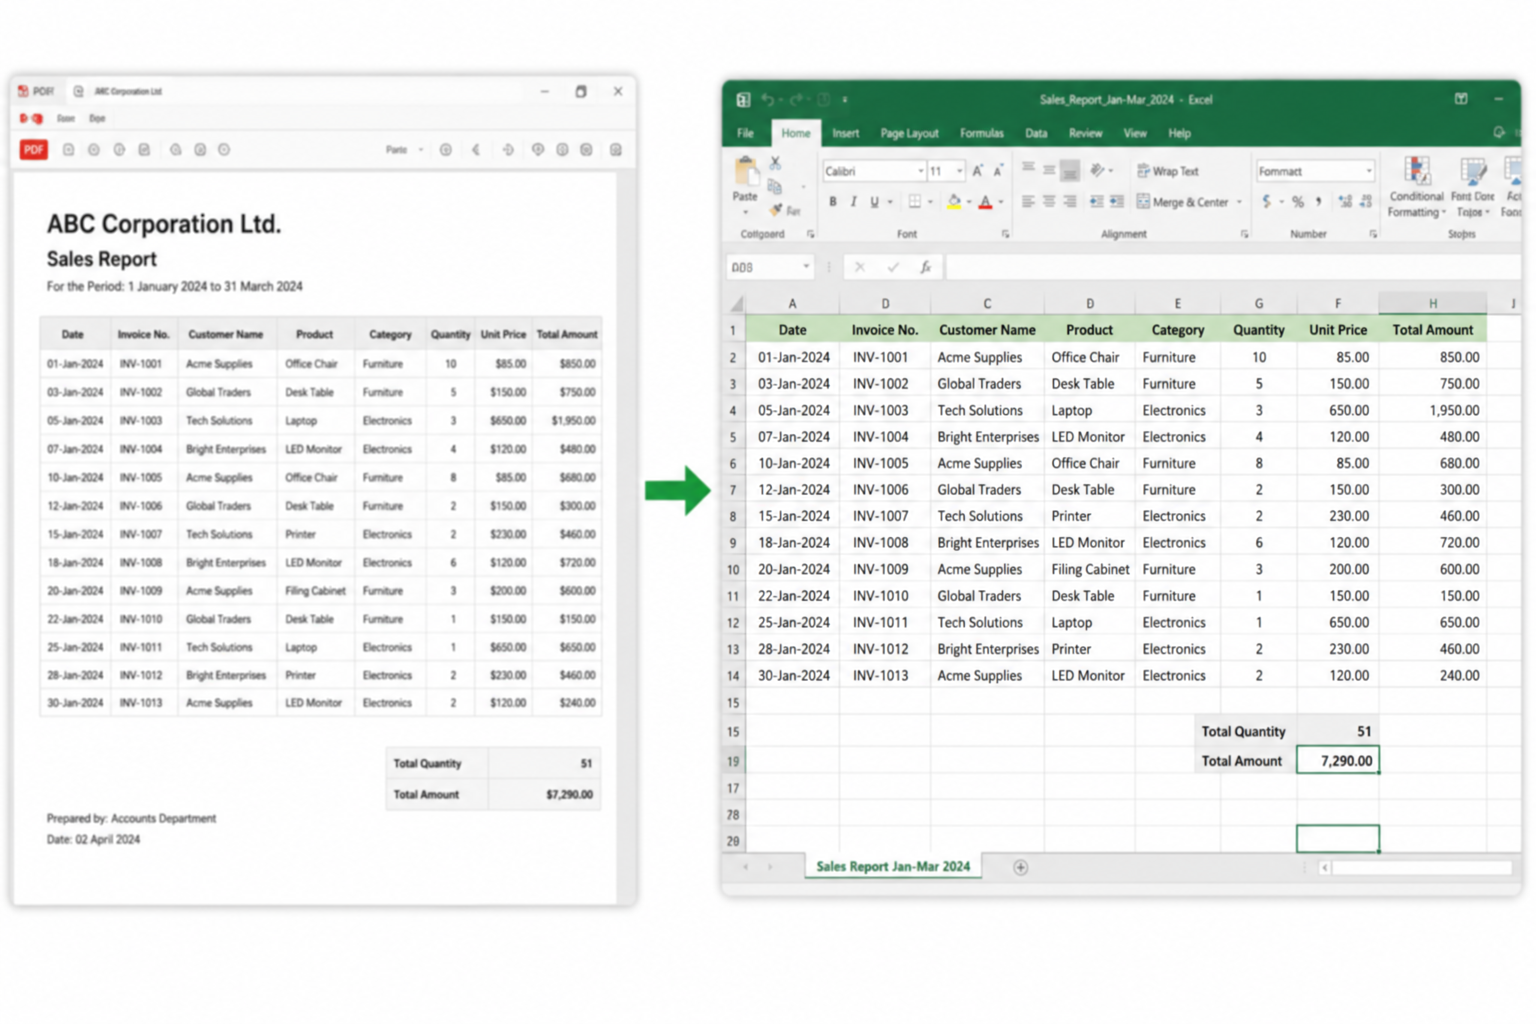Switch to the View tab
Viewport: 1536px width, 1024px height.
[1135, 133]
